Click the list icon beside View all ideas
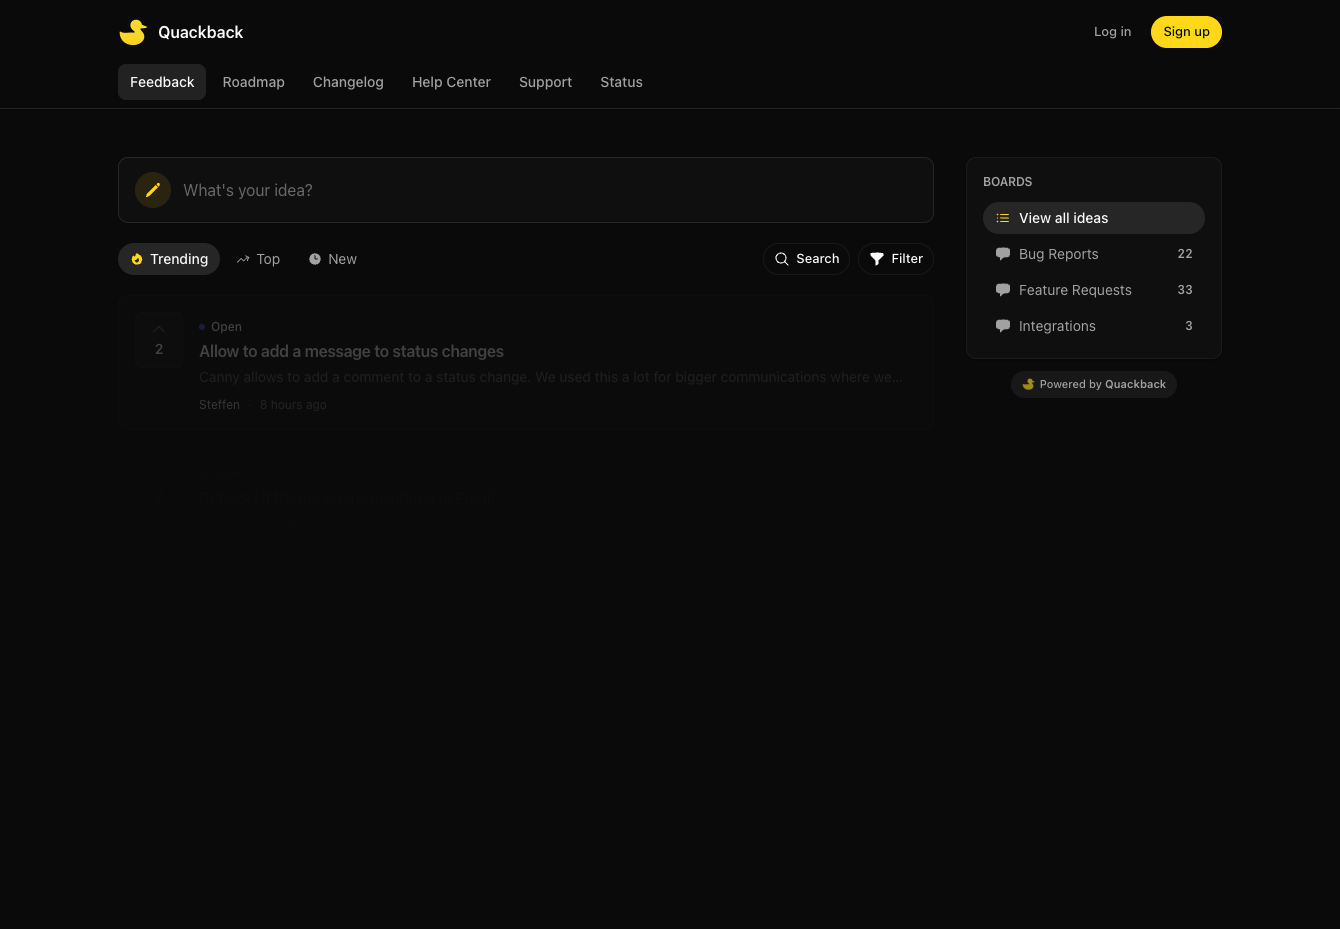This screenshot has height=929, width=1340. 1003,218
